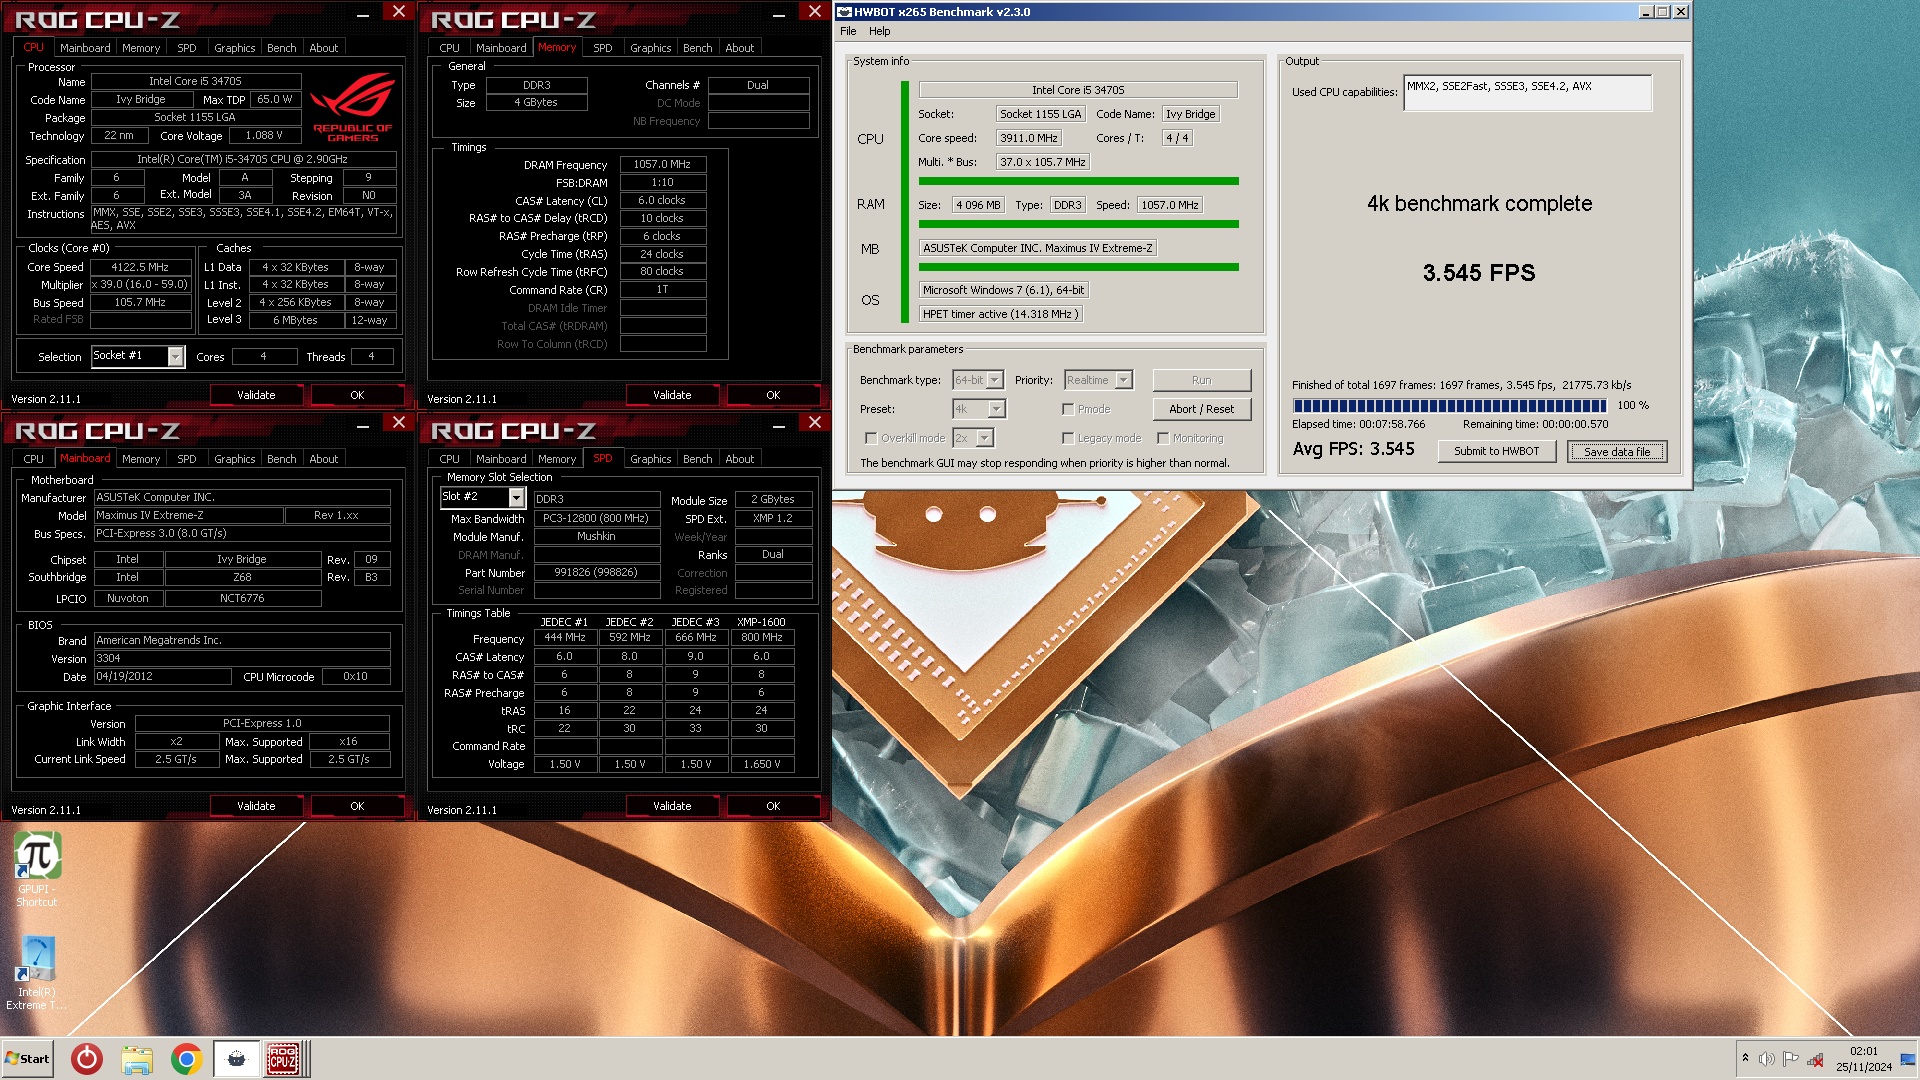Click the HWBOT x265 window title icon

(844, 12)
